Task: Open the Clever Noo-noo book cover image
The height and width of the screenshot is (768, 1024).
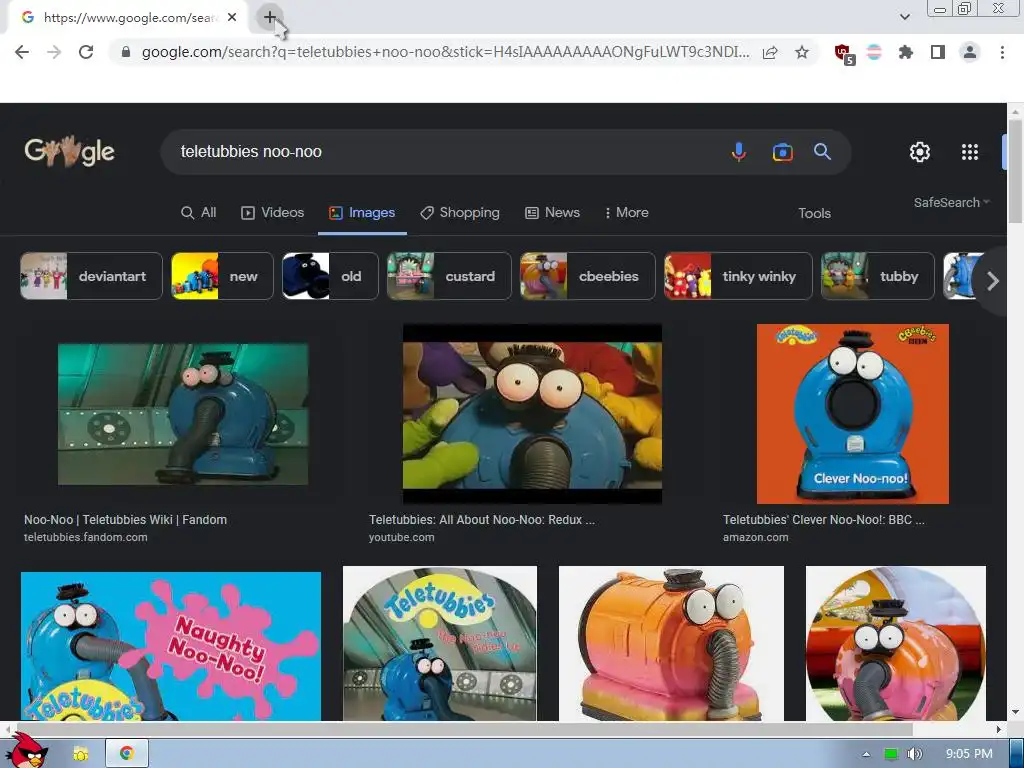Action: click(x=853, y=414)
